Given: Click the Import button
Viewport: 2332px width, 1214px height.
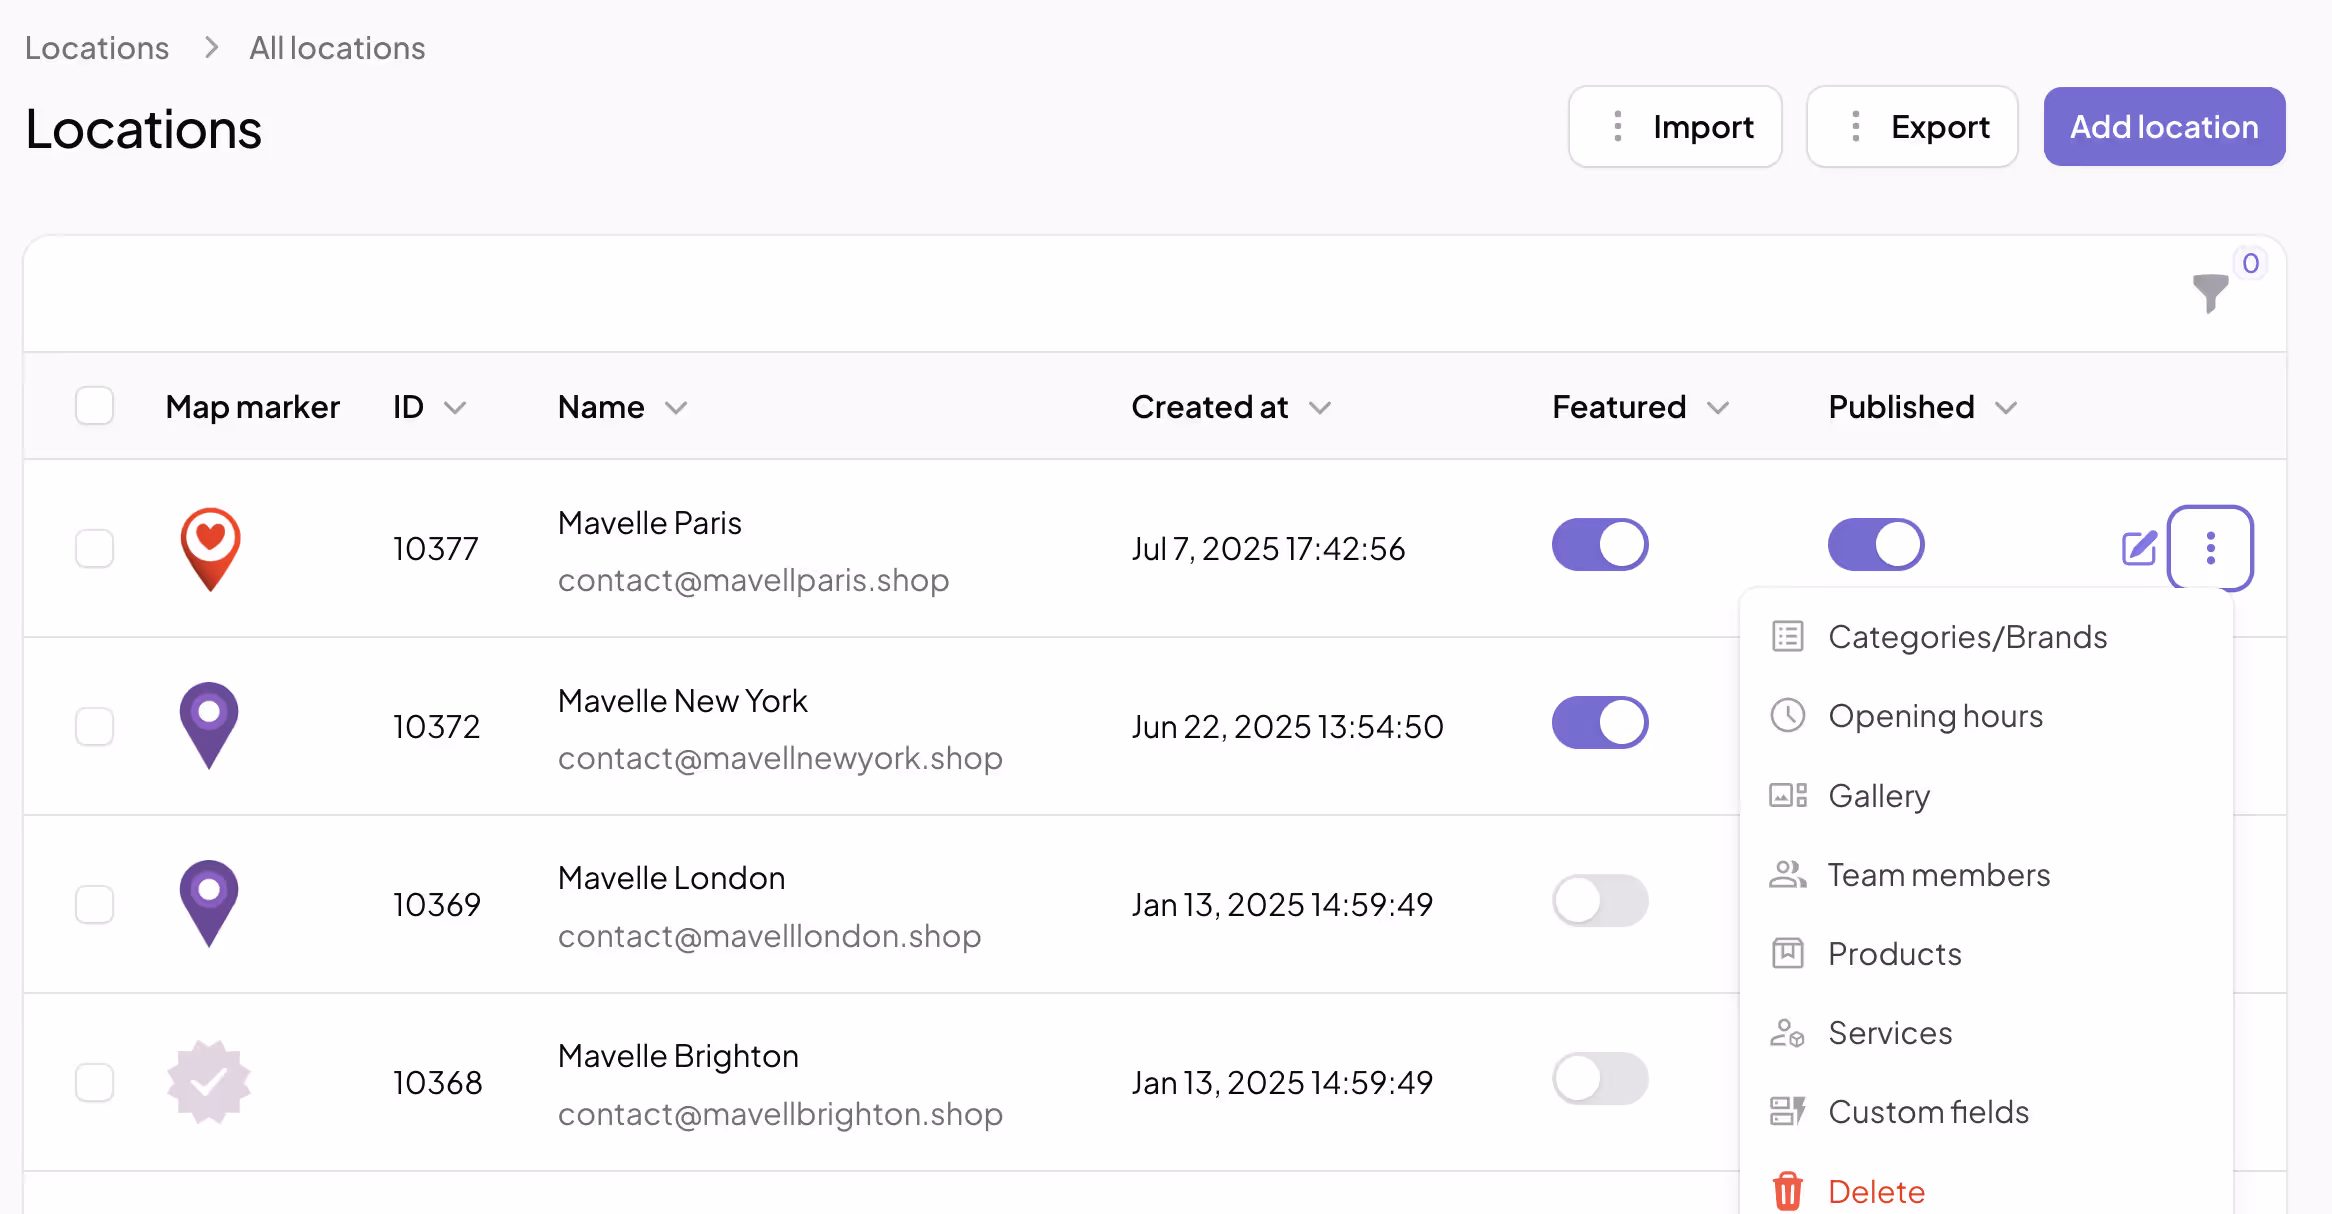Looking at the screenshot, I should click(x=1675, y=127).
